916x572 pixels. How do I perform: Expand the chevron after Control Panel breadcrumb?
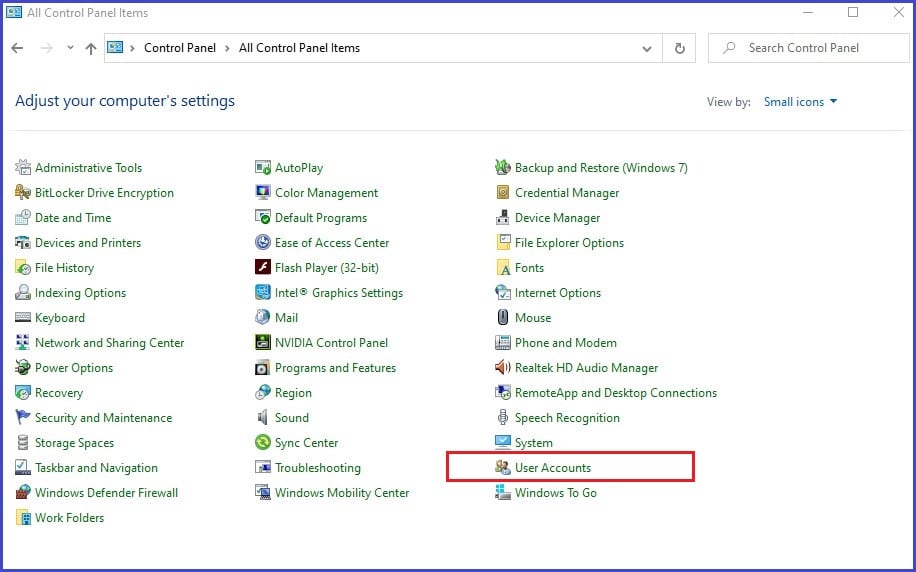pyautogui.click(x=228, y=48)
